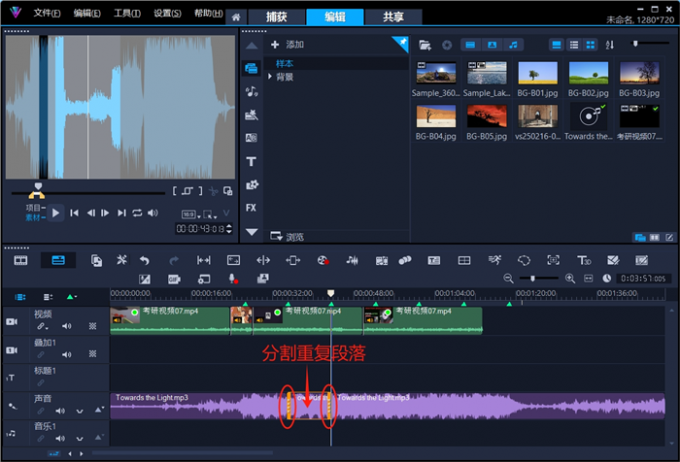
Task: Open the add chapter/cue marker dropdown
Action: (72, 297)
